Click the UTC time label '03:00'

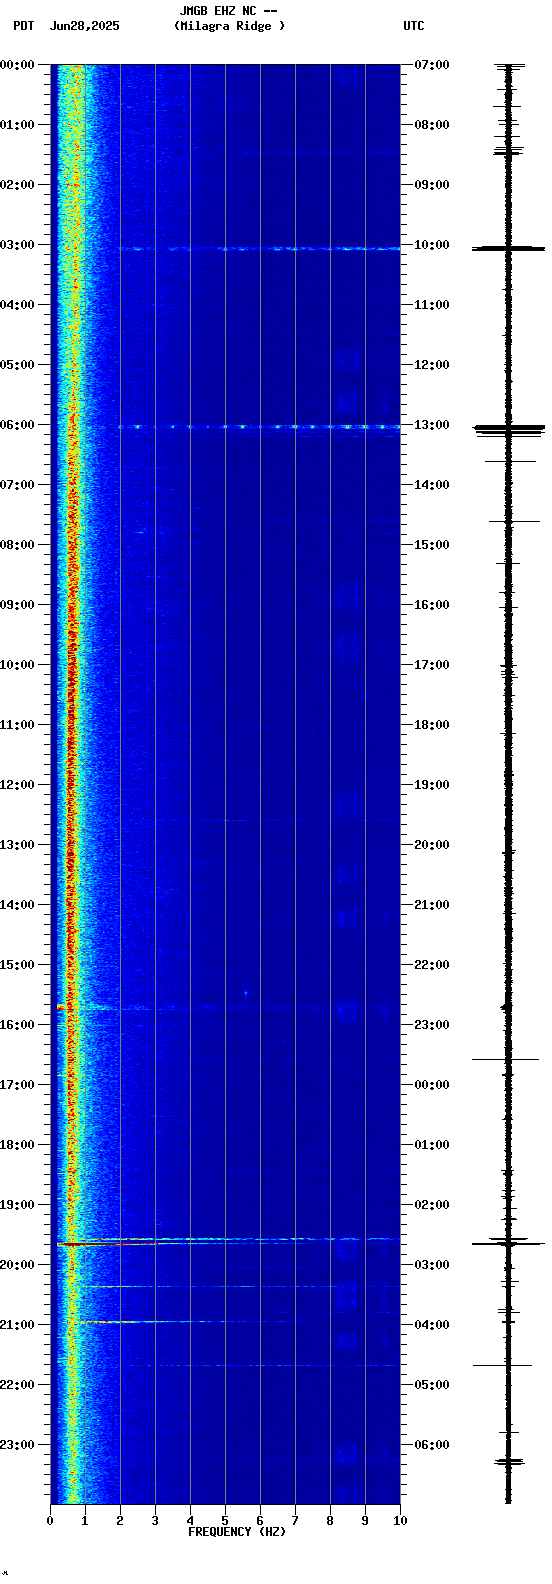[432, 1265]
